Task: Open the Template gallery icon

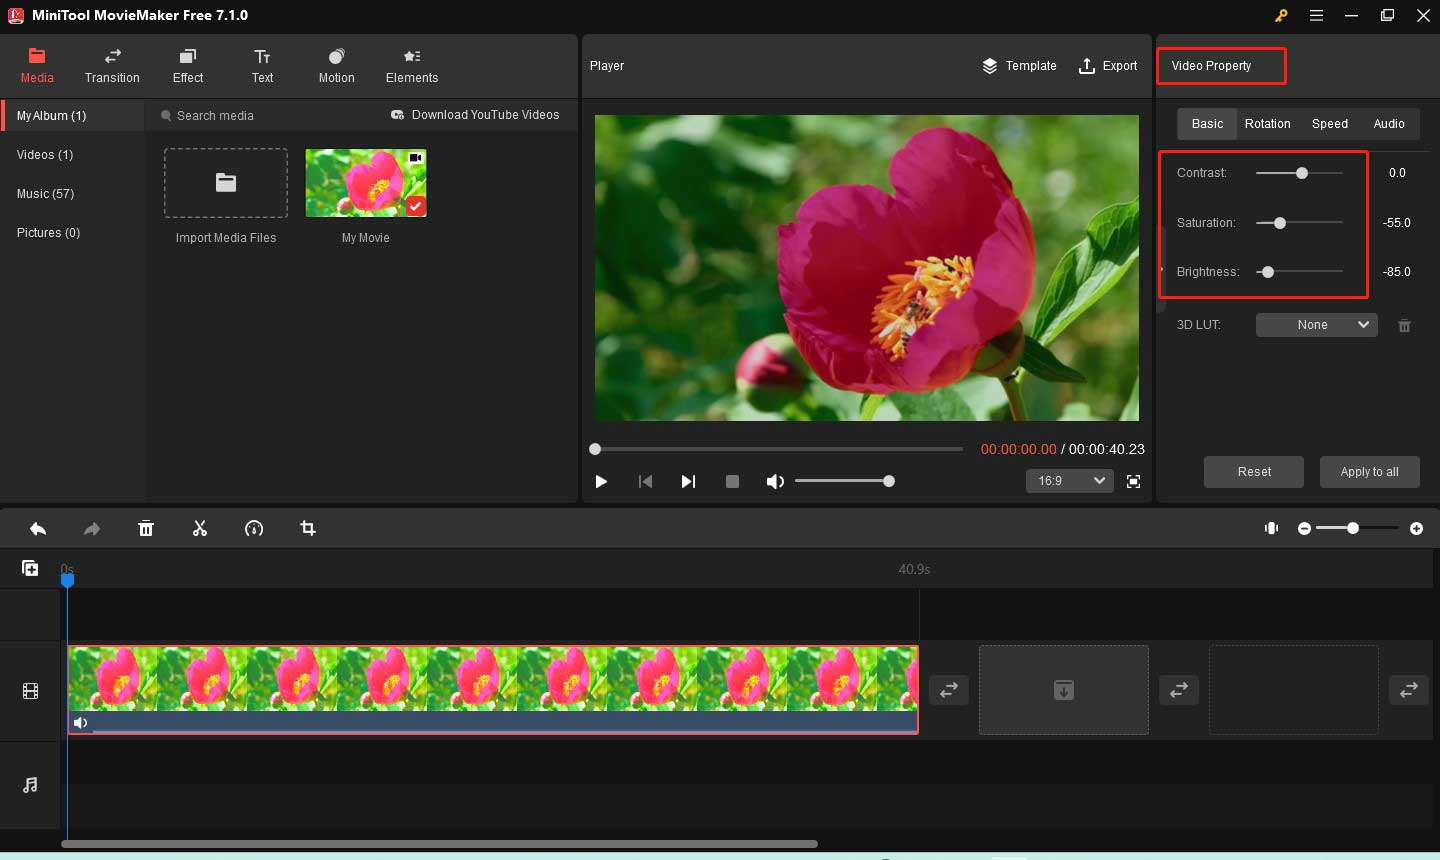Action: pos(1018,66)
